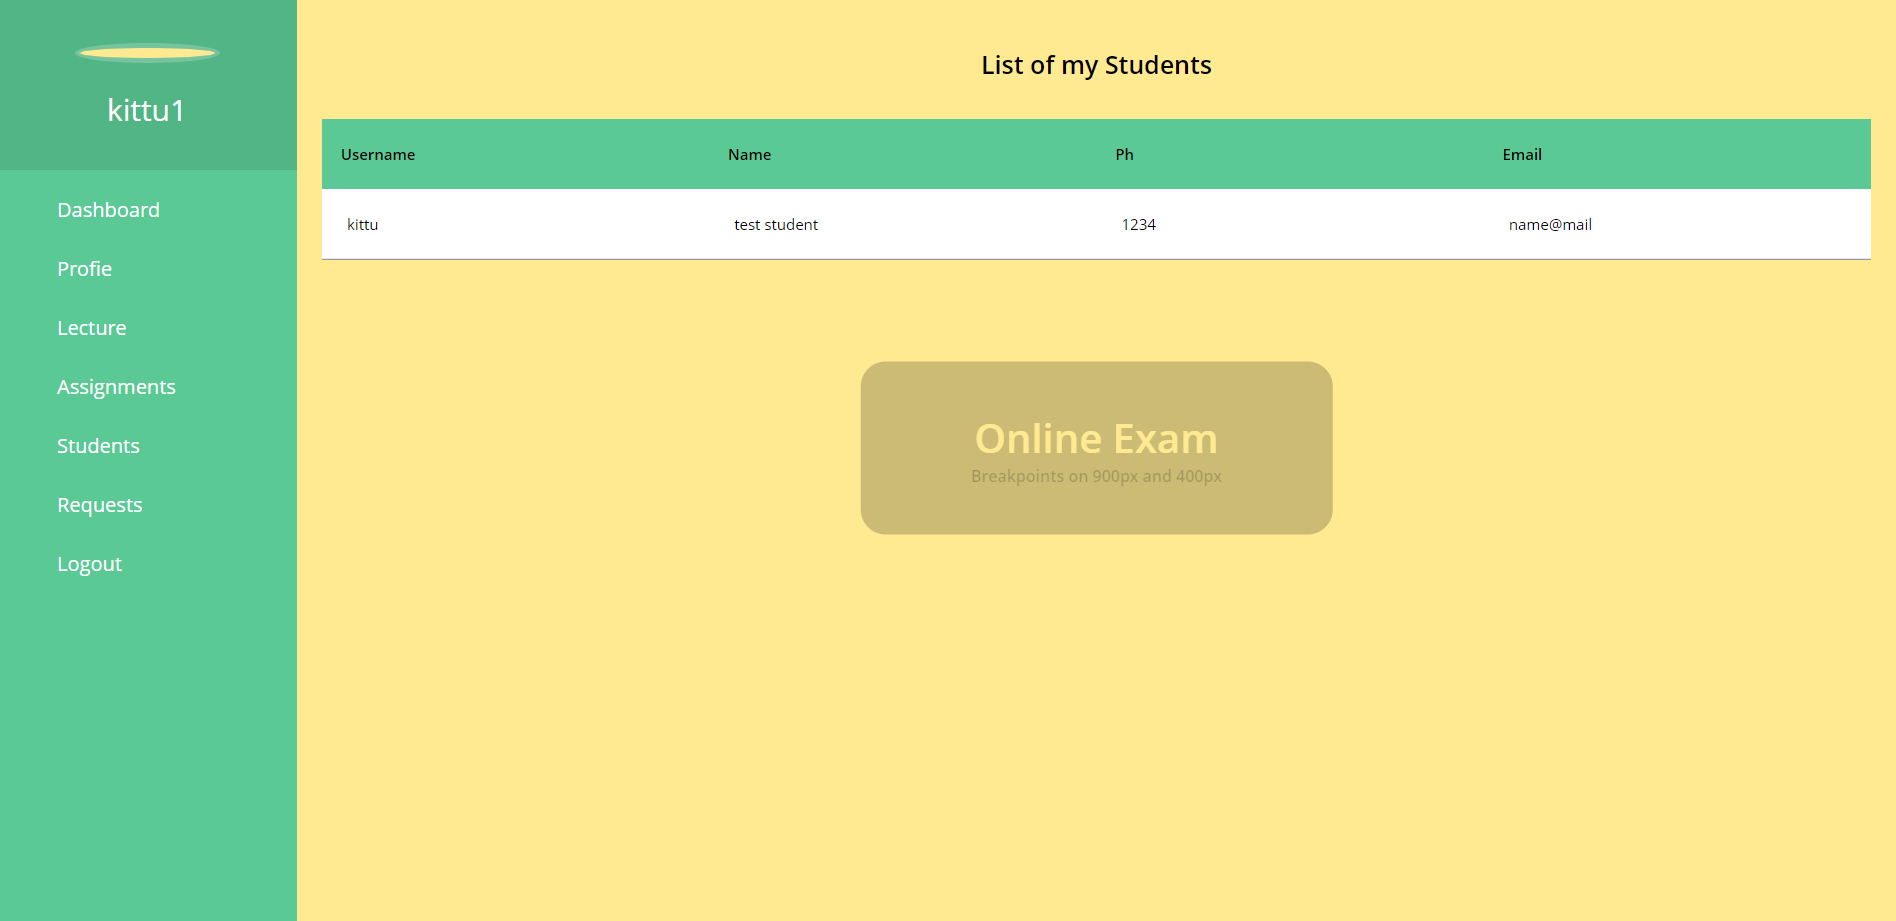Click the Email column header
Viewport: 1896px width, 921px height.
pyautogui.click(x=1521, y=154)
